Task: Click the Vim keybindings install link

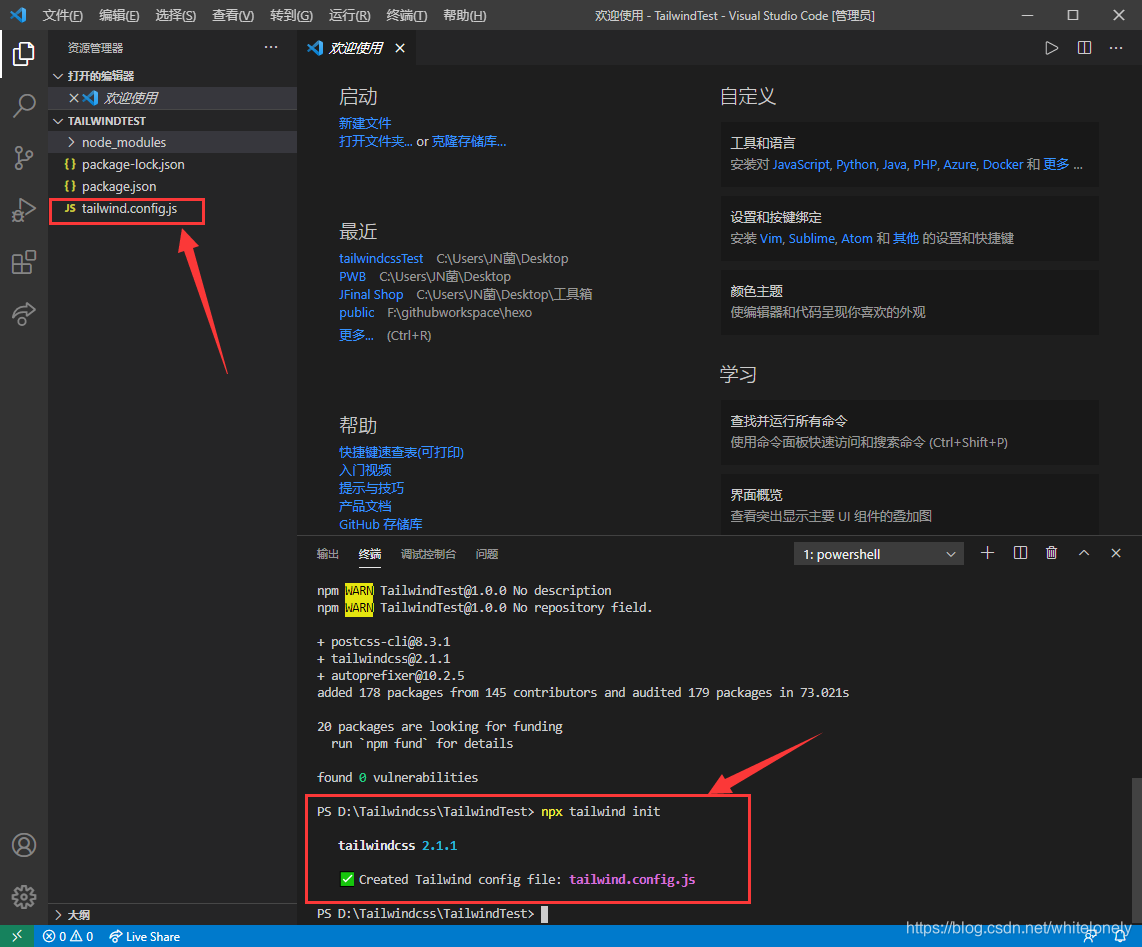Action: click(x=771, y=239)
